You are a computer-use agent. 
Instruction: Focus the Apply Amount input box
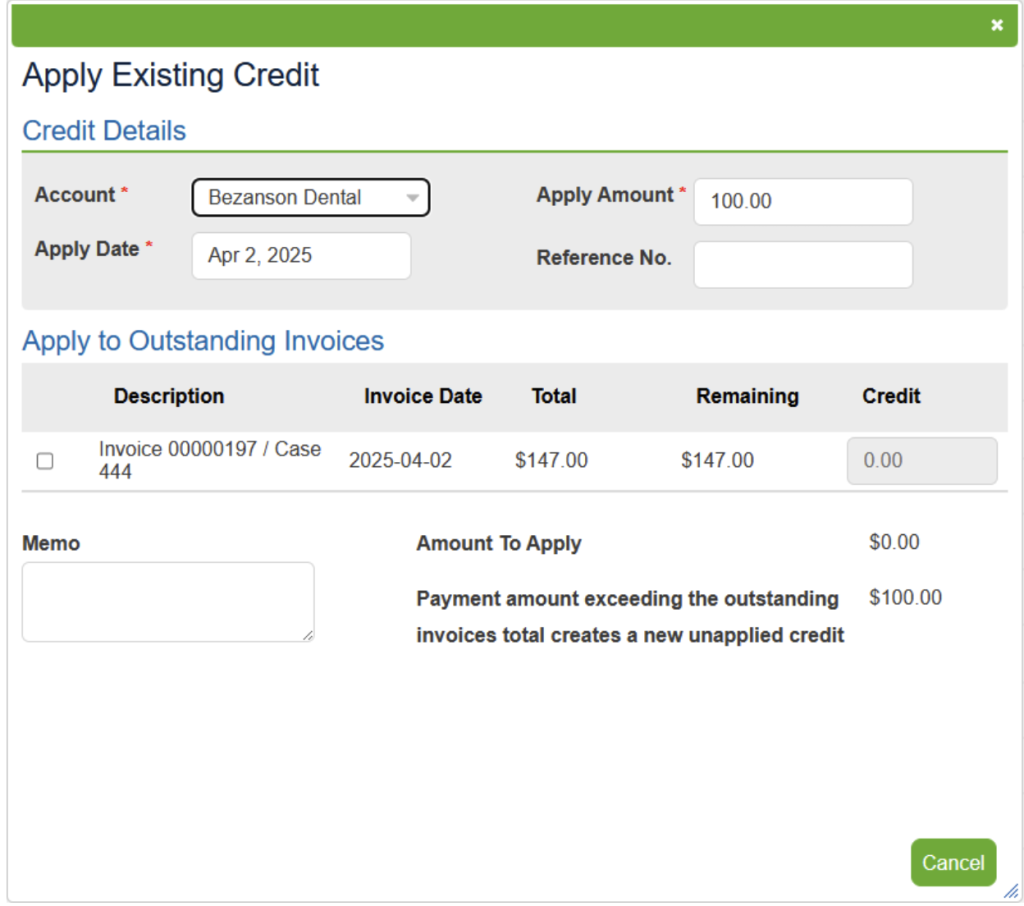pyautogui.click(x=802, y=202)
